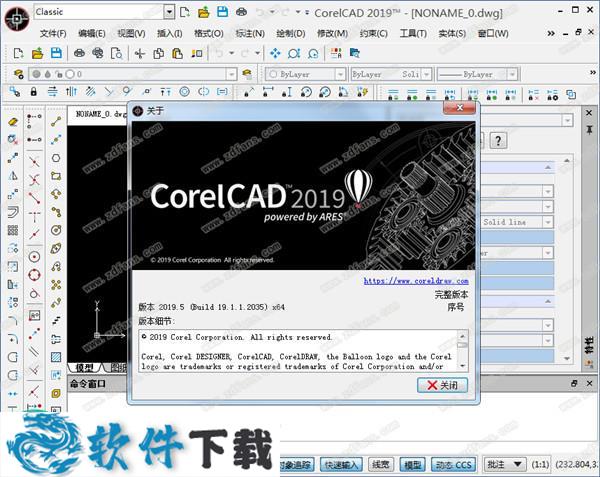Open the line color ByLayer dropdown

click(340, 74)
